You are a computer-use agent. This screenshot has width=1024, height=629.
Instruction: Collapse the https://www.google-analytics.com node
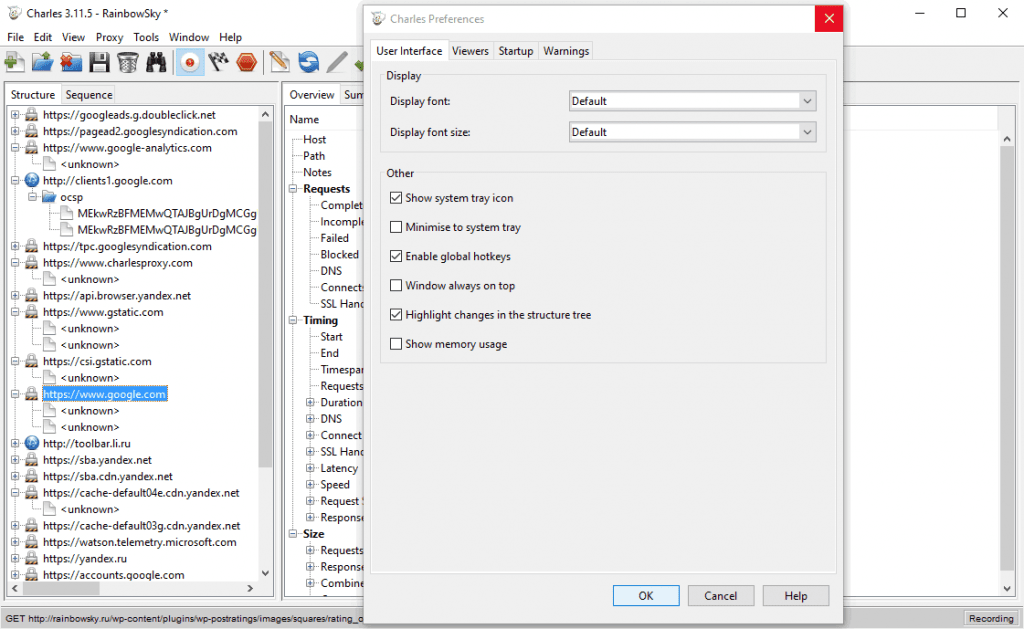(15, 148)
